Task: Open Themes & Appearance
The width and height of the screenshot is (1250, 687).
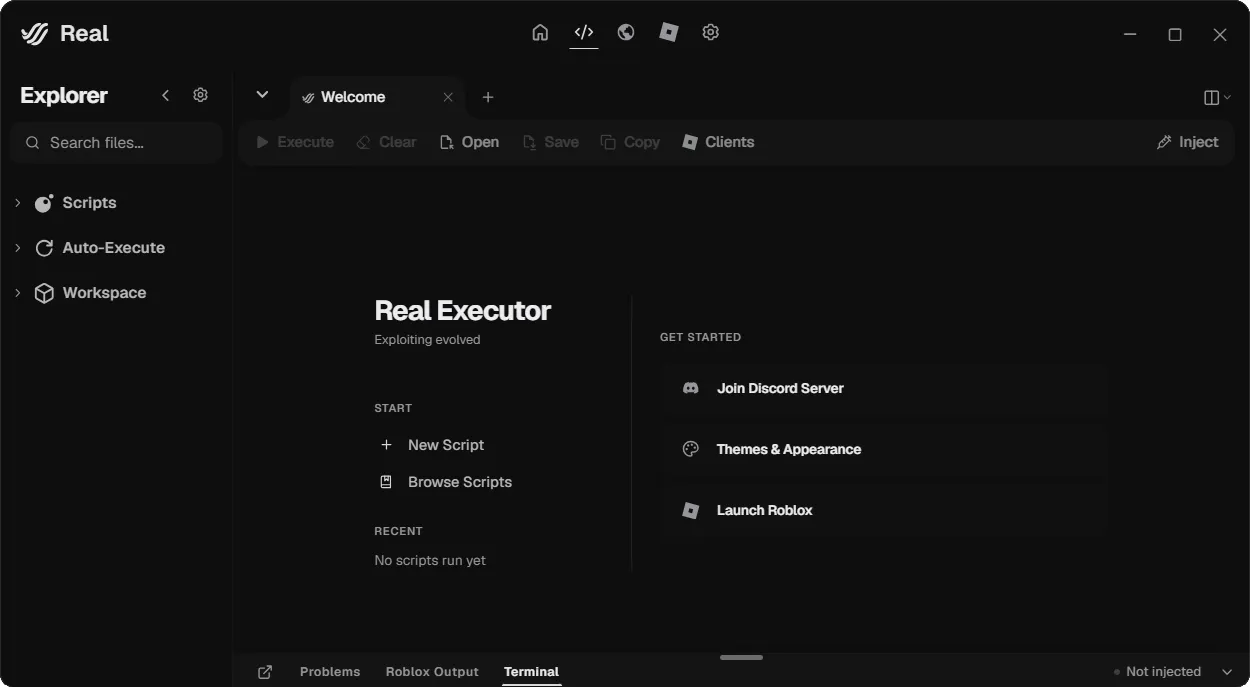Action: click(x=884, y=449)
